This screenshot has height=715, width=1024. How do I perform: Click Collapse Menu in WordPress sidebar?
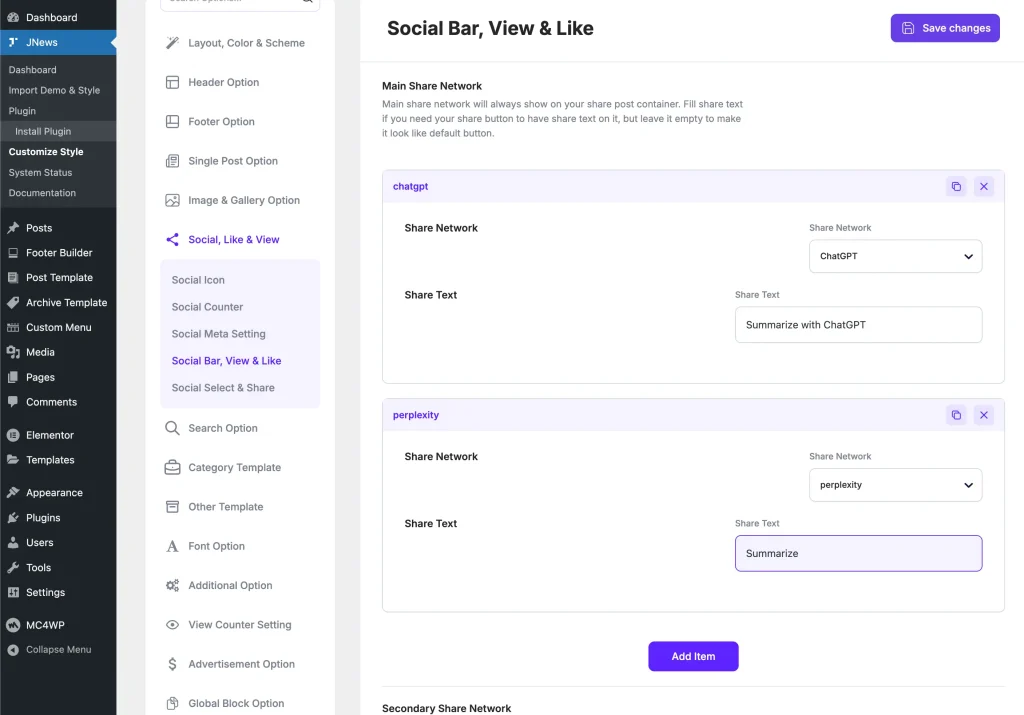click(x=58, y=650)
